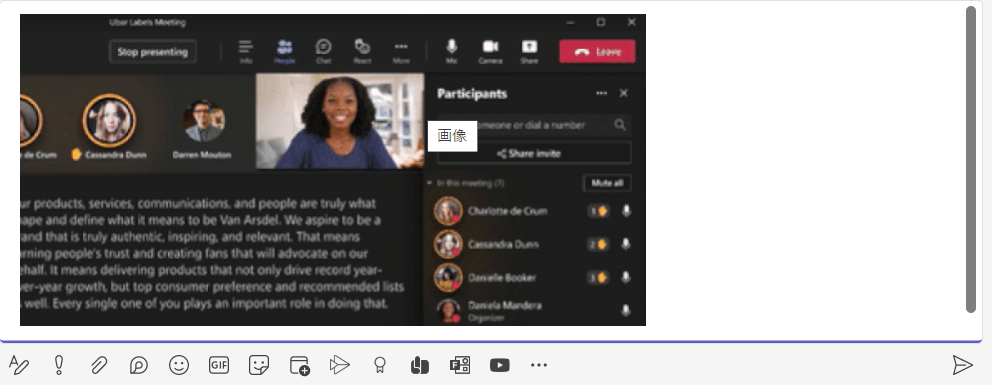The height and width of the screenshot is (385, 992).
Task: Click the smiling woman's video tile
Action: tap(340, 121)
